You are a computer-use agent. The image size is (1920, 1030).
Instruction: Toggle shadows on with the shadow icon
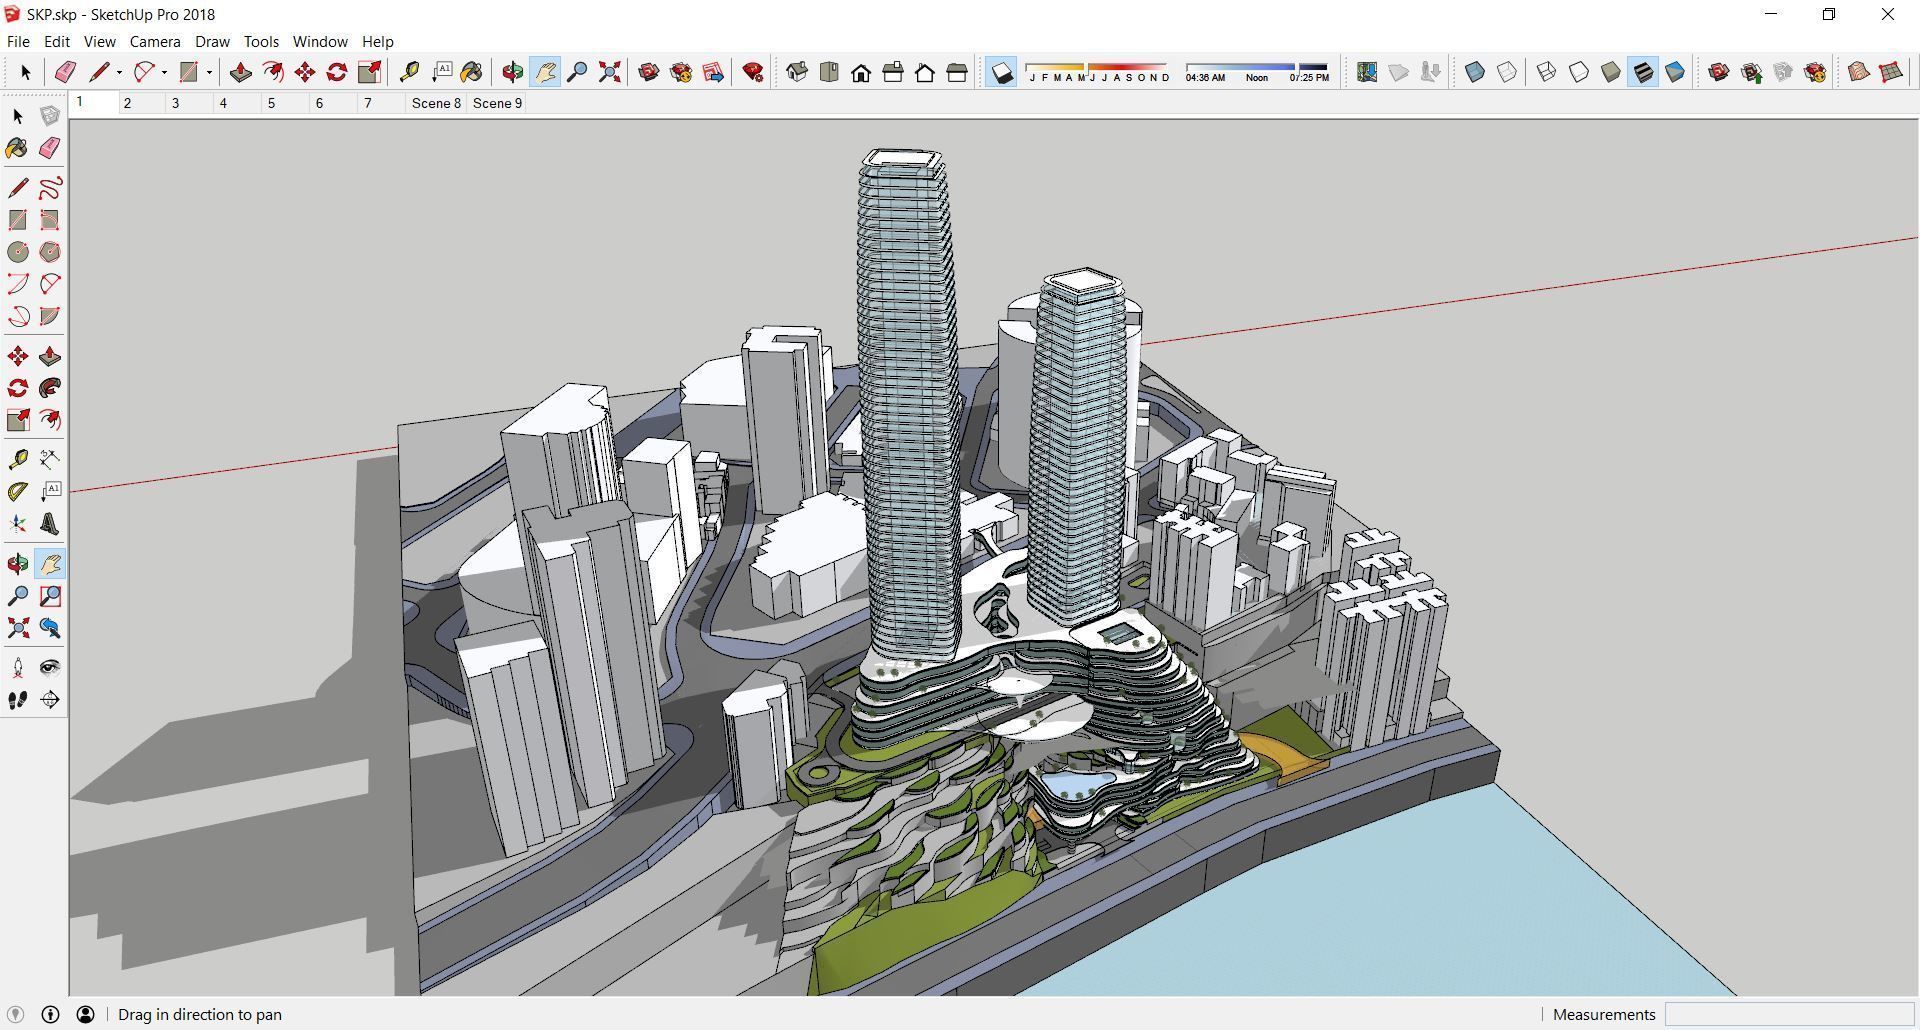pyautogui.click(x=1003, y=71)
